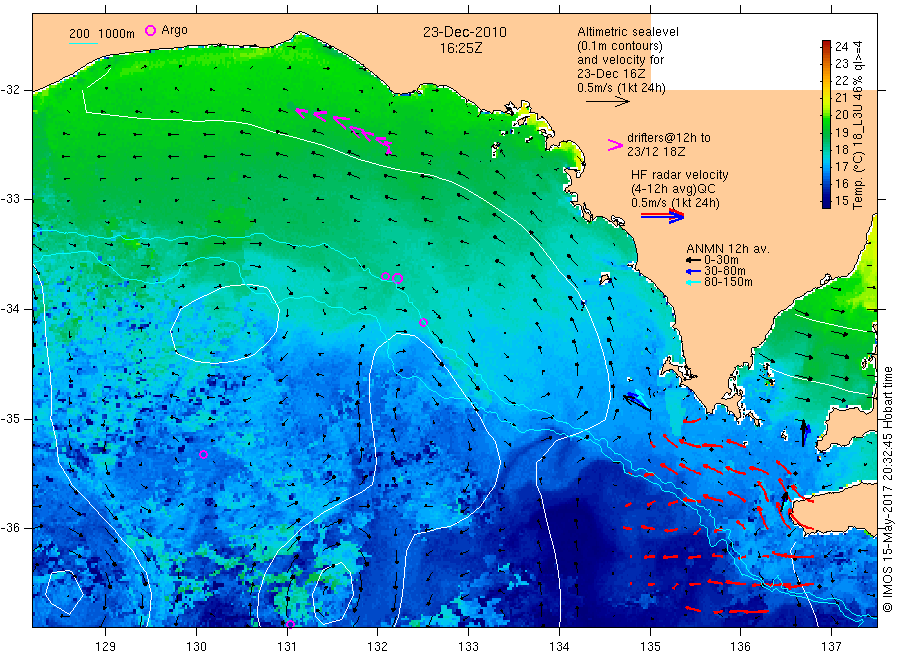The width and height of the screenshot is (900, 660).
Task: Click the latitude label -34
Action: [x=10, y=309]
